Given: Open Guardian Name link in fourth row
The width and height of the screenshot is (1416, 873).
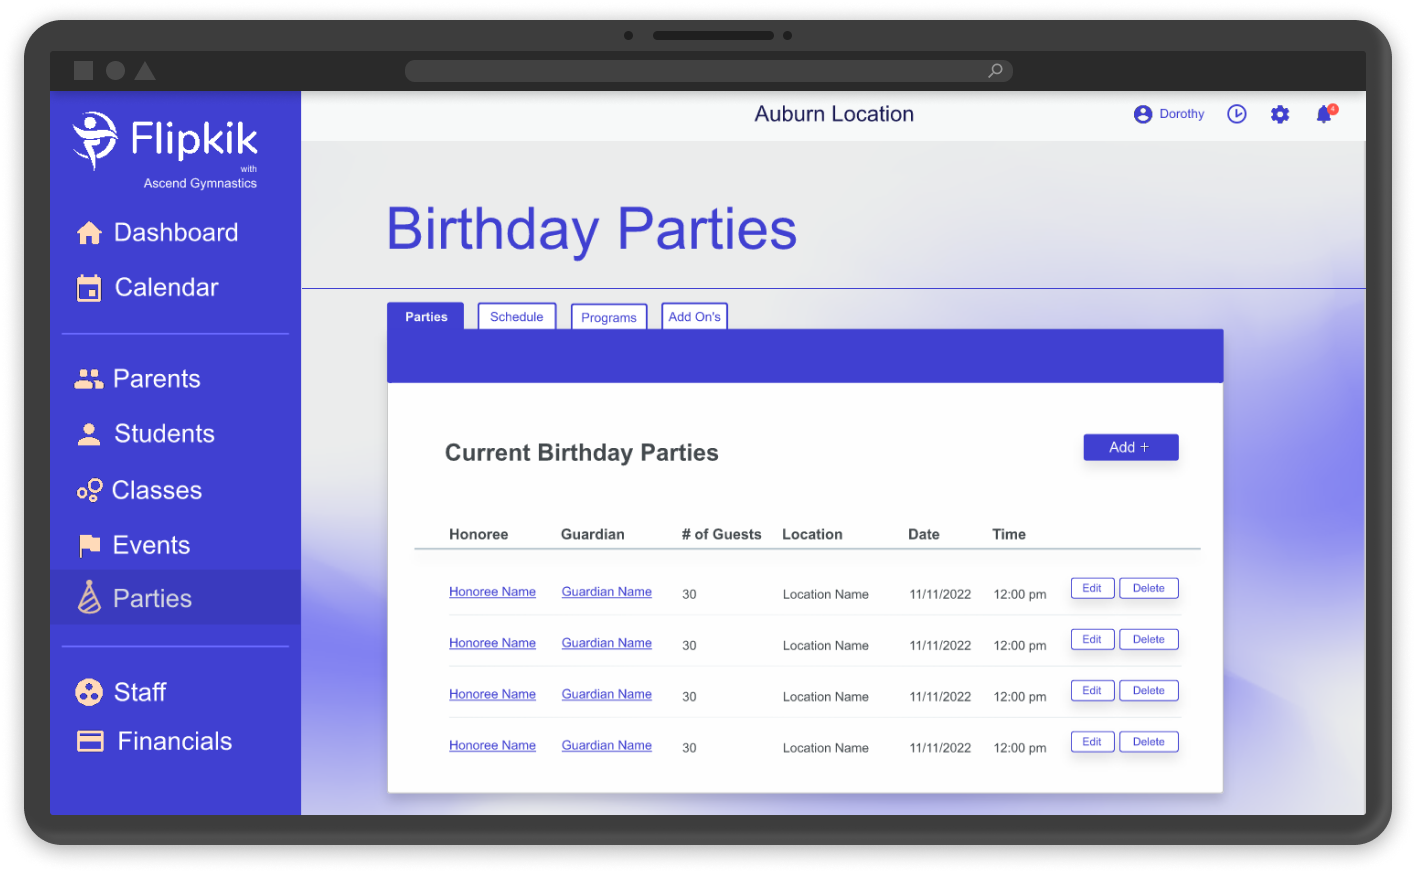Looking at the screenshot, I should click(607, 745).
